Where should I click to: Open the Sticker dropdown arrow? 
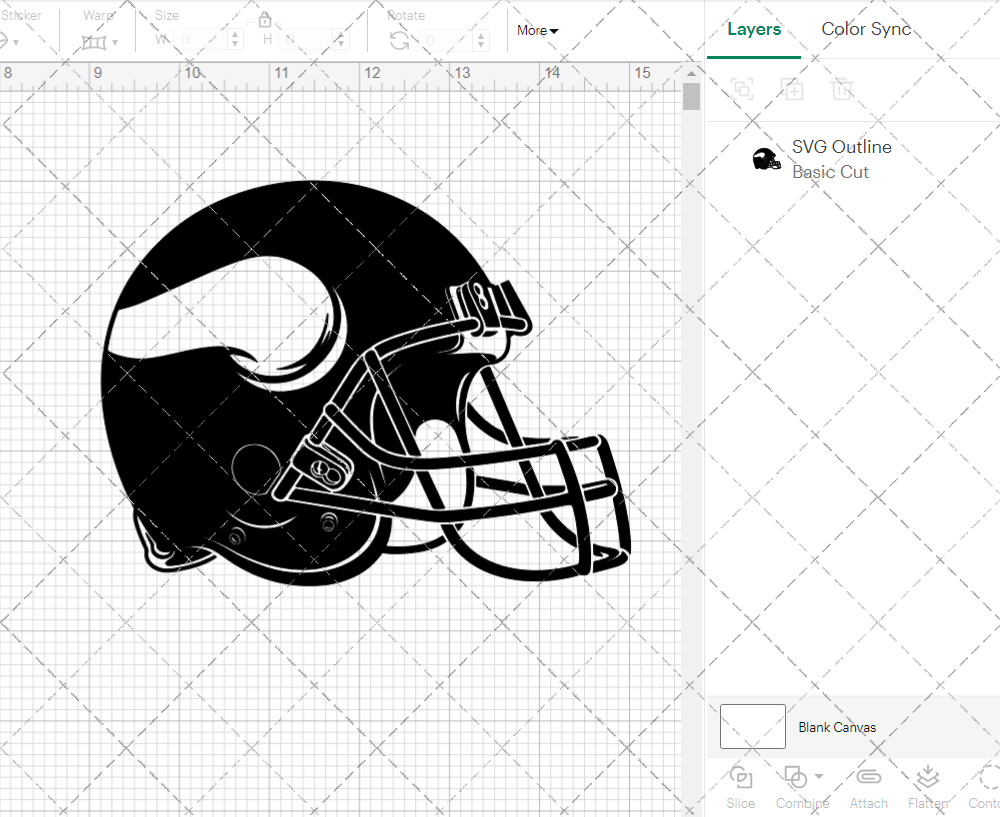point(15,43)
